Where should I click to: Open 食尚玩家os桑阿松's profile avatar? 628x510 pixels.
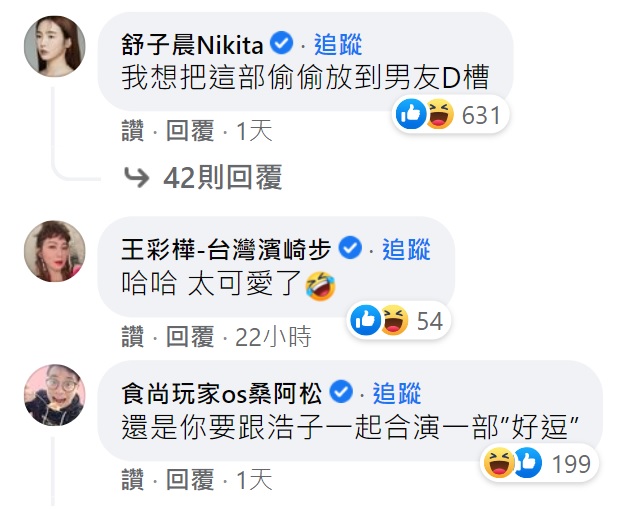click(55, 395)
